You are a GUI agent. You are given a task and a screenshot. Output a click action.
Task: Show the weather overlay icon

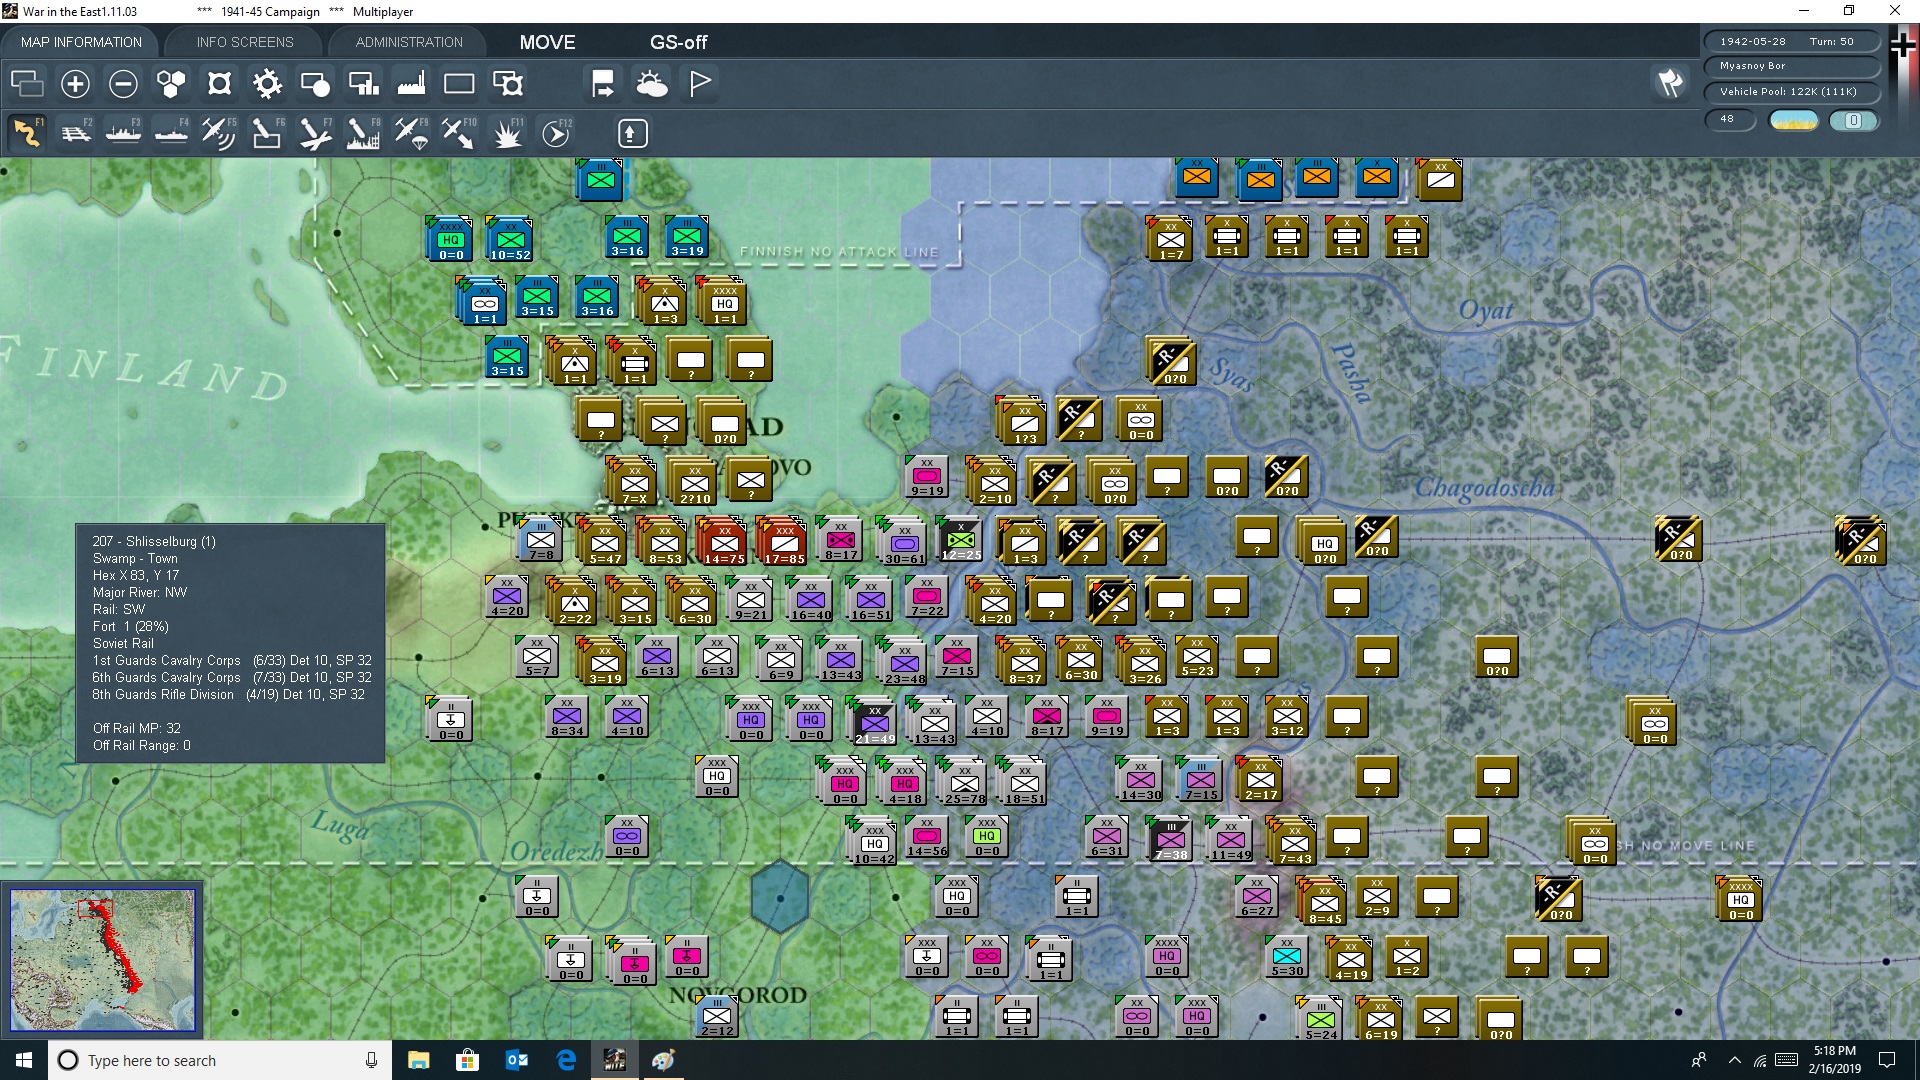point(652,83)
